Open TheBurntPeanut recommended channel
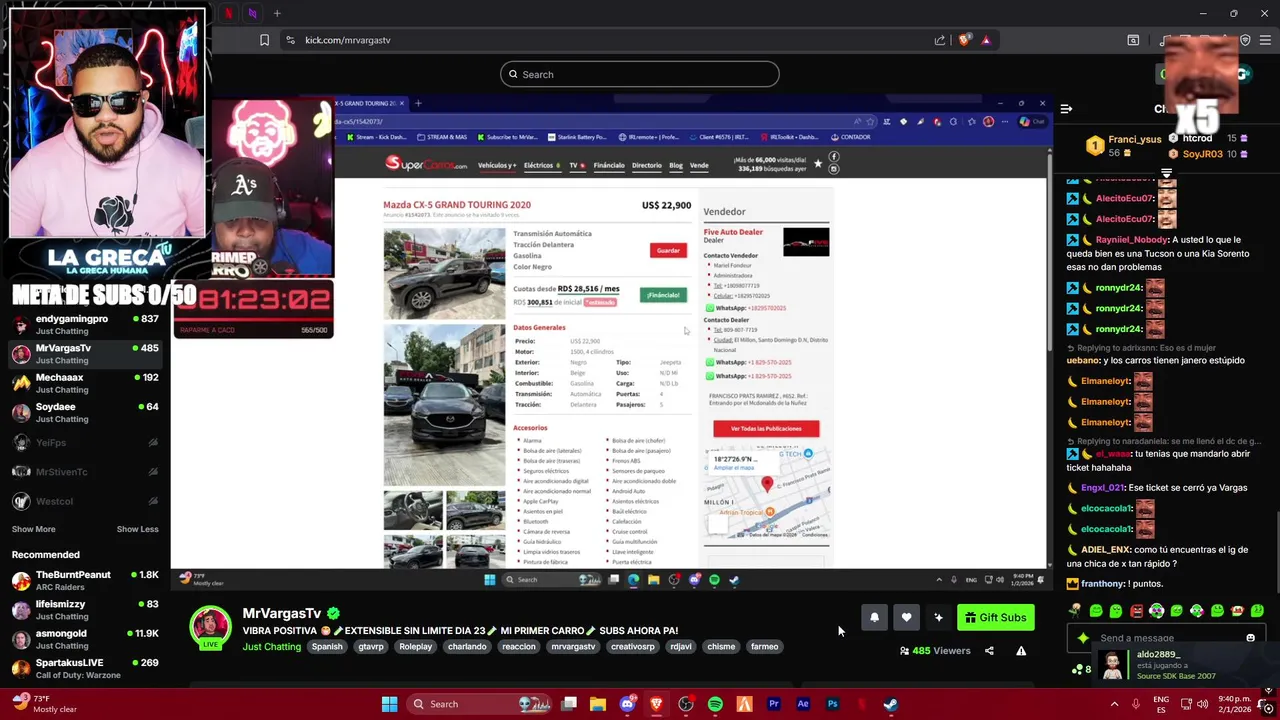The width and height of the screenshot is (1280, 720). (85, 580)
